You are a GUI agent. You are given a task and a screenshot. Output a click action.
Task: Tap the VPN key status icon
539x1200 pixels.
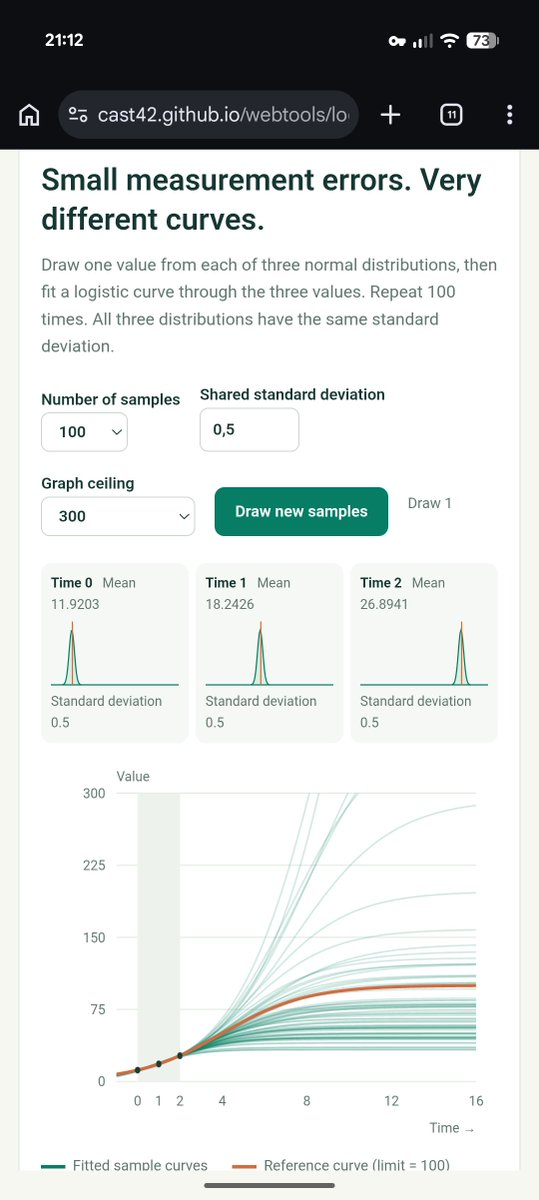click(399, 41)
